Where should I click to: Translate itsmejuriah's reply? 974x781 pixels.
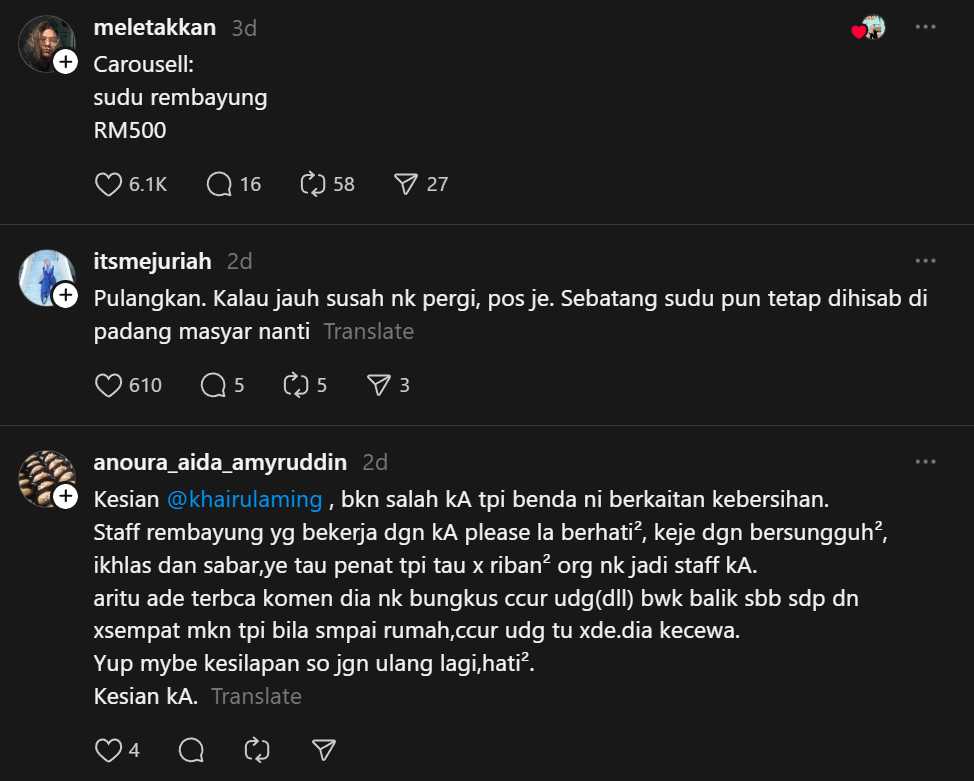(368, 331)
